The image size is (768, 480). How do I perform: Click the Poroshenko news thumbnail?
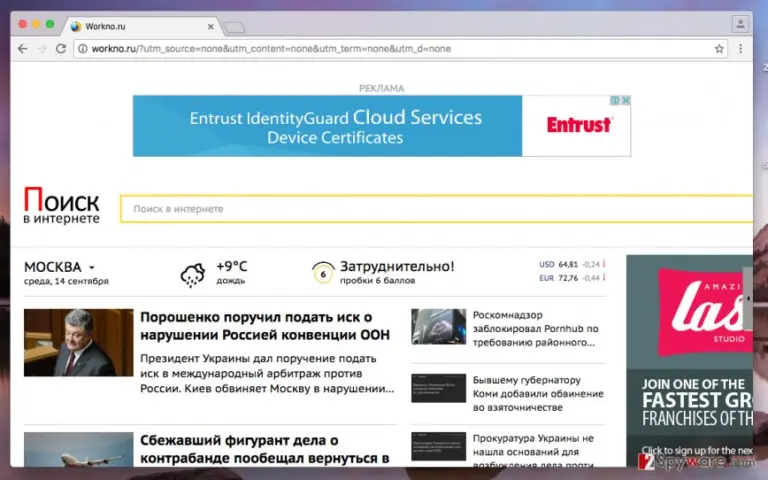(x=78, y=342)
